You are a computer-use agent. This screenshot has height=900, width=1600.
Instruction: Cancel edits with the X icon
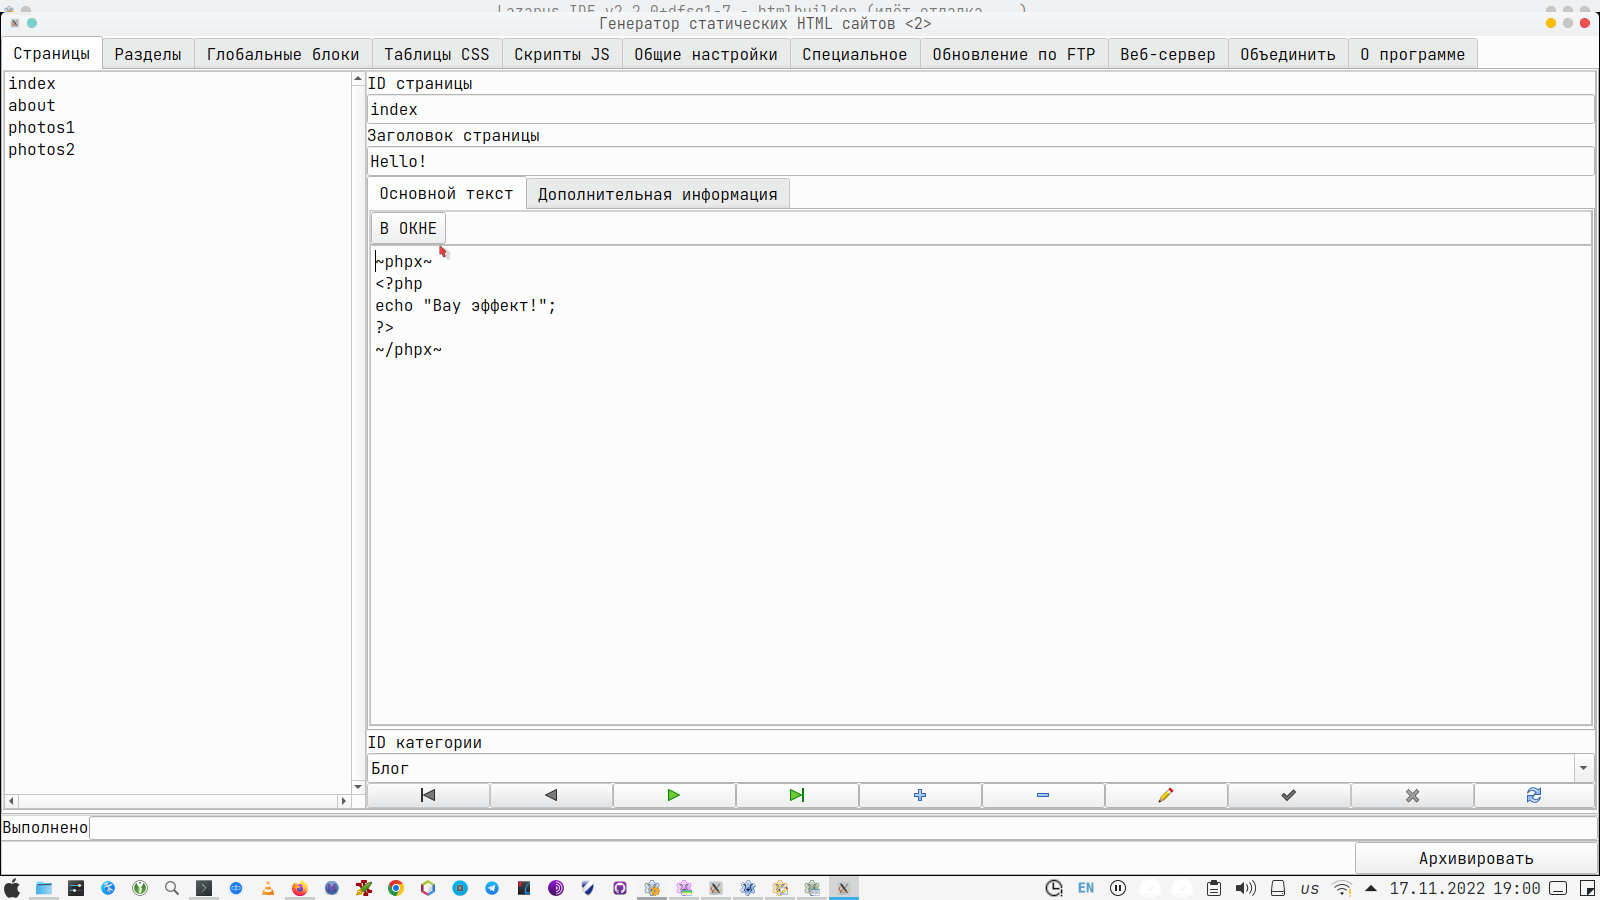coord(1412,795)
